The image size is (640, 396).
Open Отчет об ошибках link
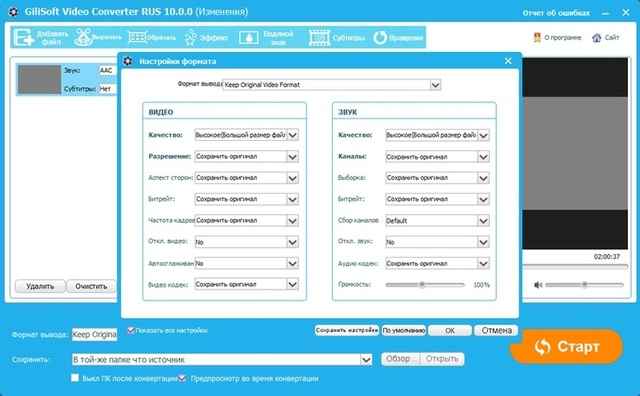coord(556,13)
